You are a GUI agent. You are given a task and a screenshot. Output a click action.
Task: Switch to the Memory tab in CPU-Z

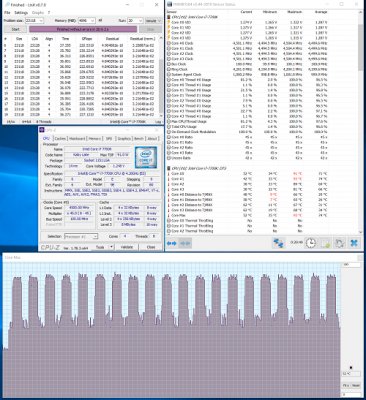click(95, 139)
